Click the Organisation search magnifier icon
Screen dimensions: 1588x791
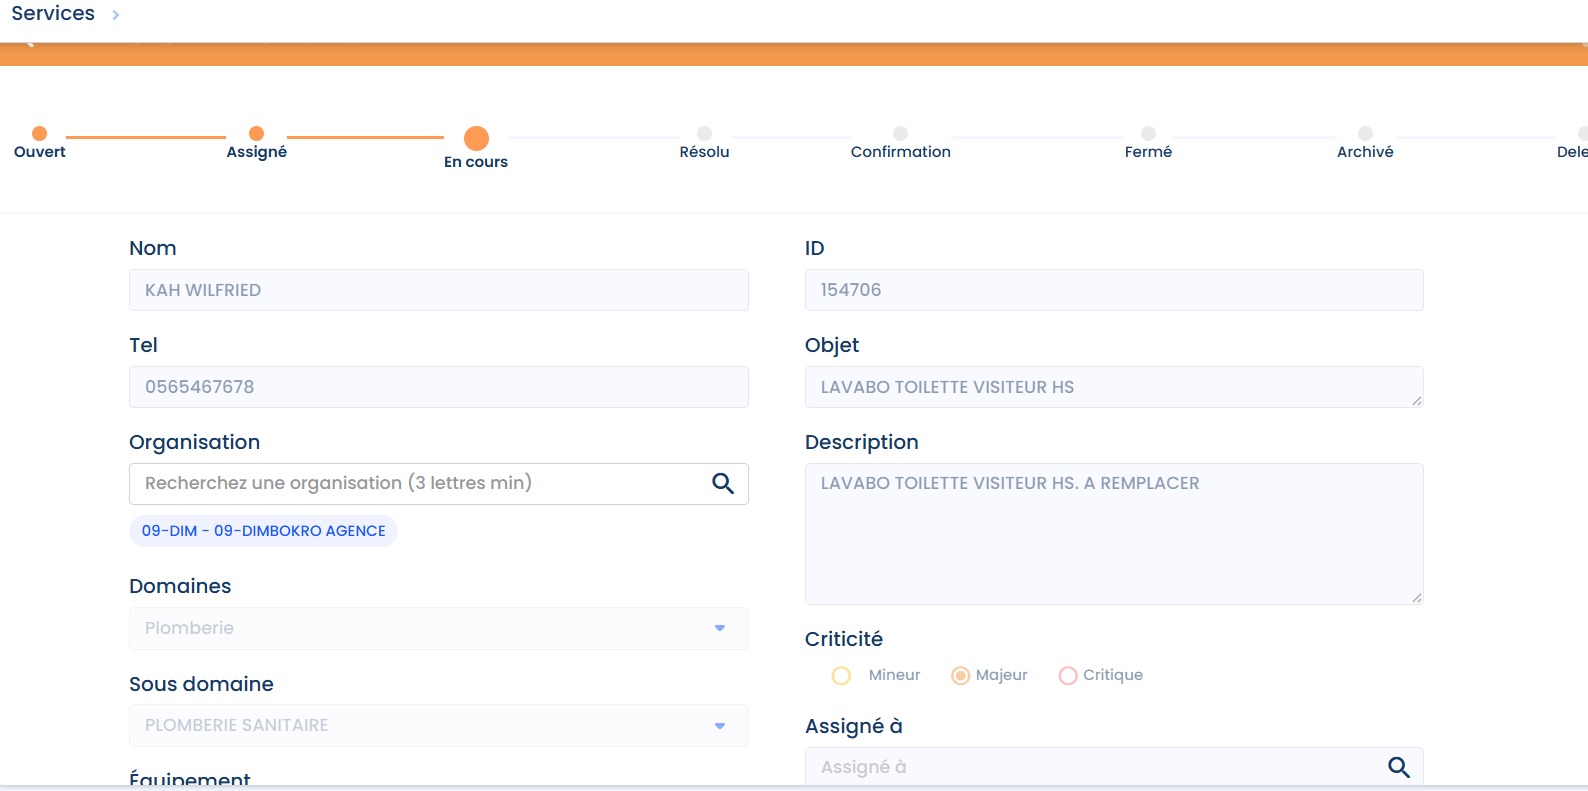[x=722, y=484]
